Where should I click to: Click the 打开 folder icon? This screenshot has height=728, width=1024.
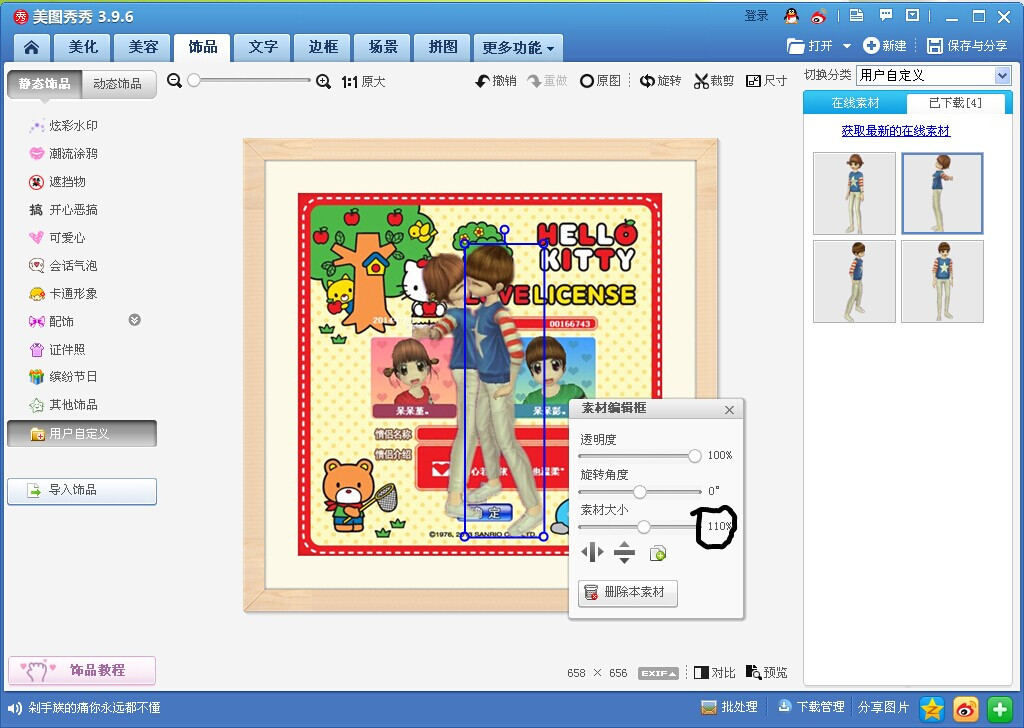pos(795,46)
